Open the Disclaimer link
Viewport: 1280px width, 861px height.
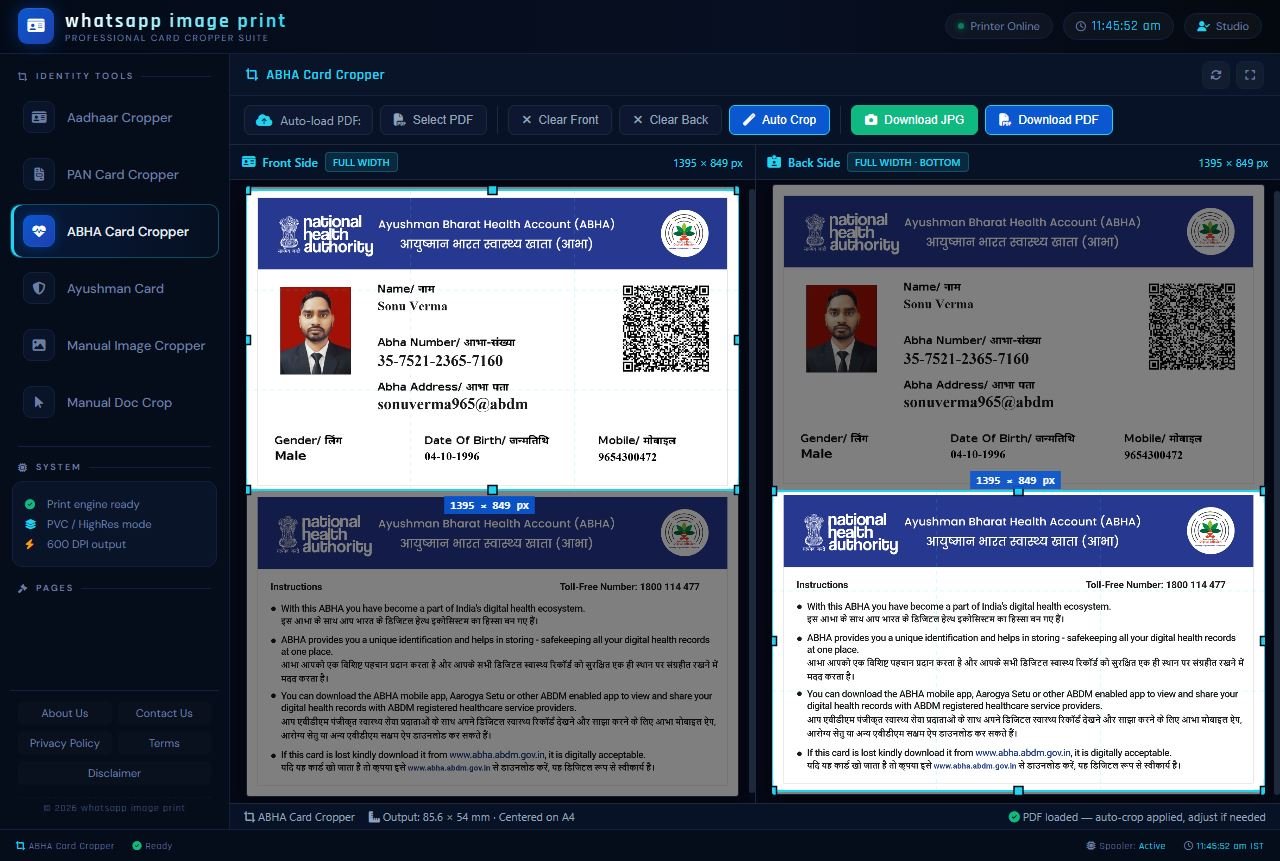114,773
